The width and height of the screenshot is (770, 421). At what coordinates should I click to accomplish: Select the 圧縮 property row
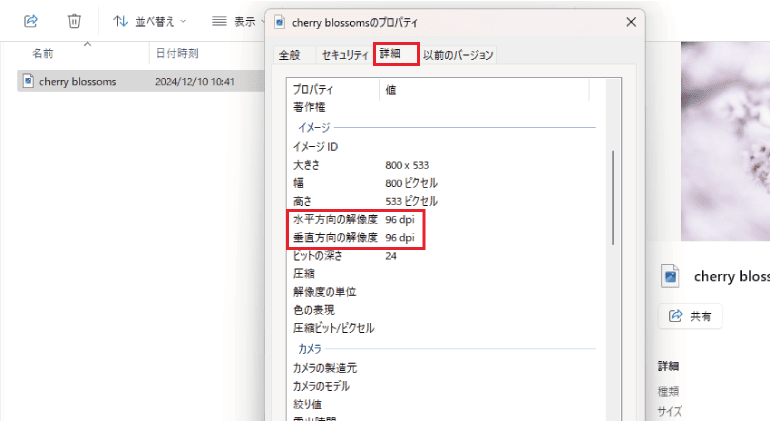pos(303,274)
